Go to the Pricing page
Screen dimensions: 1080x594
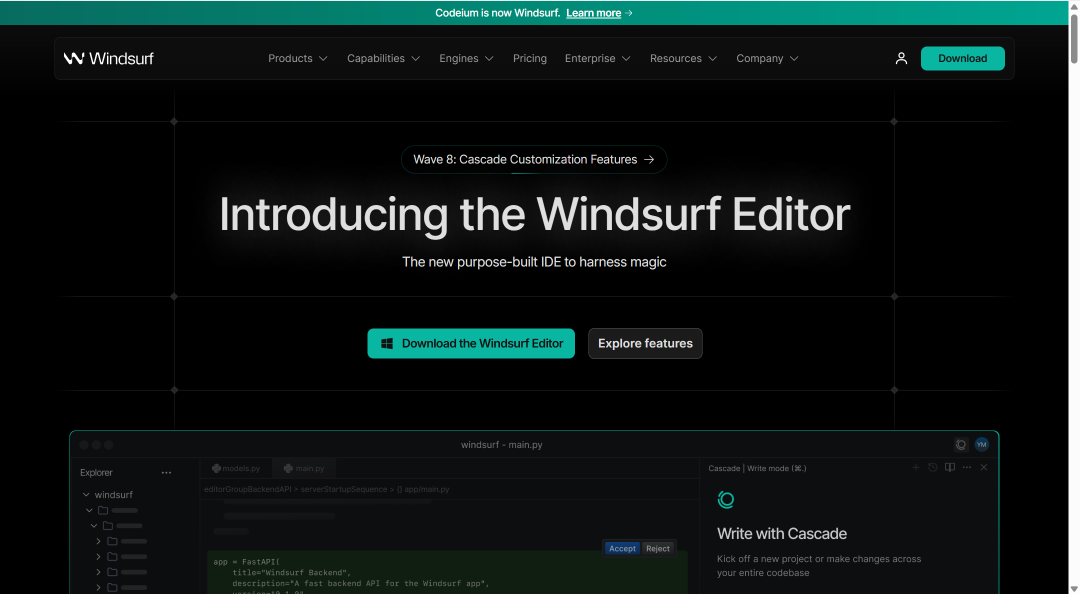pyautogui.click(x=530, y=59)
